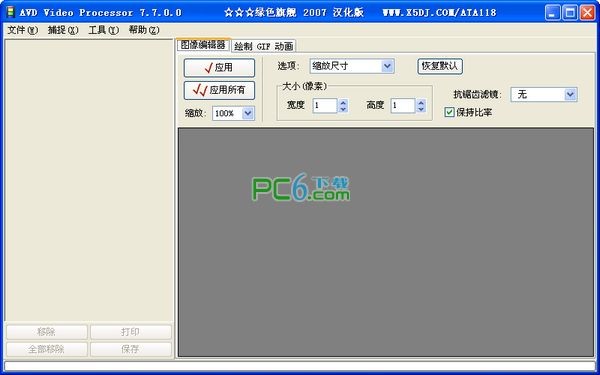Click the disabled 保存 button
Image resolution: width=600 pixels, height=375 pixels.
[x=130, y=349]
